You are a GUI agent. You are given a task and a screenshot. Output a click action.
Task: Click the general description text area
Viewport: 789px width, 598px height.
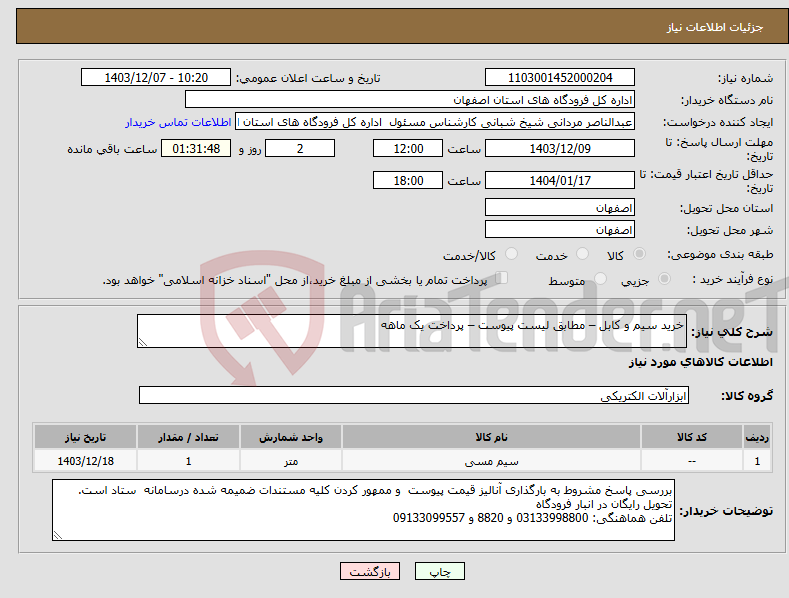(412, 331)
